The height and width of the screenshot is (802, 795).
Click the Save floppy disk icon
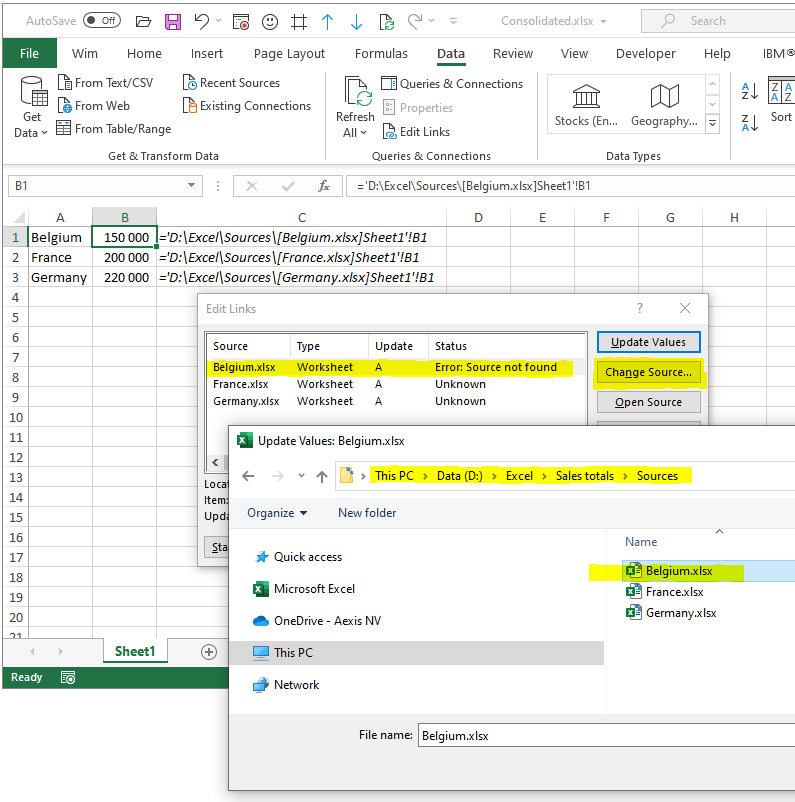pos(173,21)
